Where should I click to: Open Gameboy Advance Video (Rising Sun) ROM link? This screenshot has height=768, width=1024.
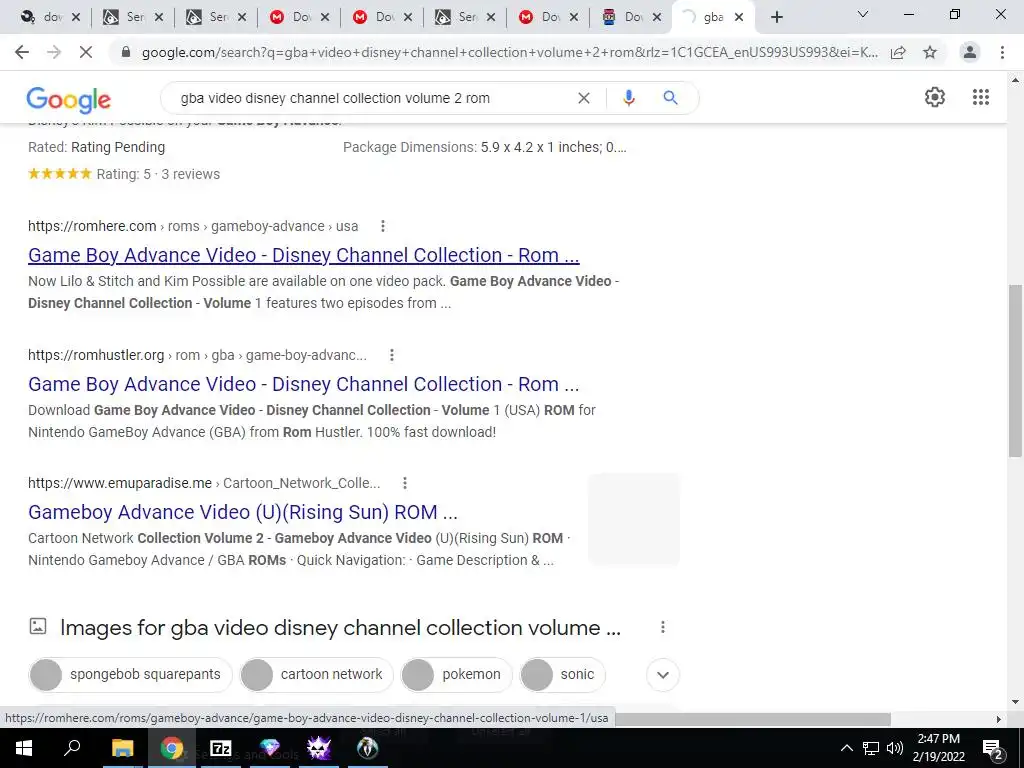click(243, 512)
